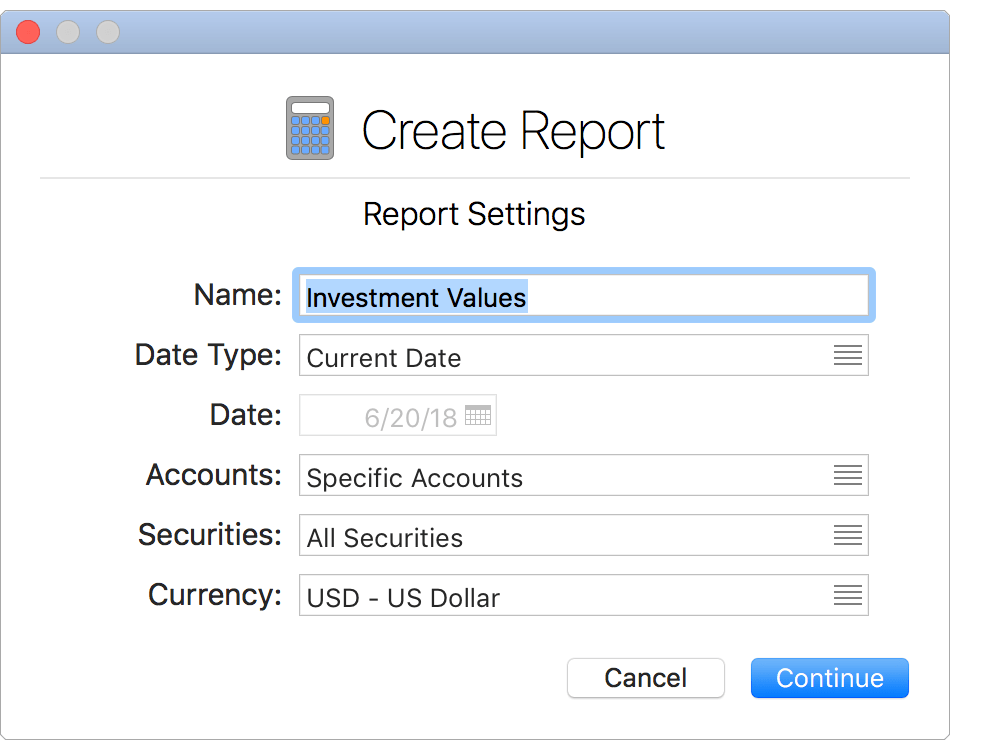
Task: Open the calendar picker in the Date field
Action: pos(478,414)
